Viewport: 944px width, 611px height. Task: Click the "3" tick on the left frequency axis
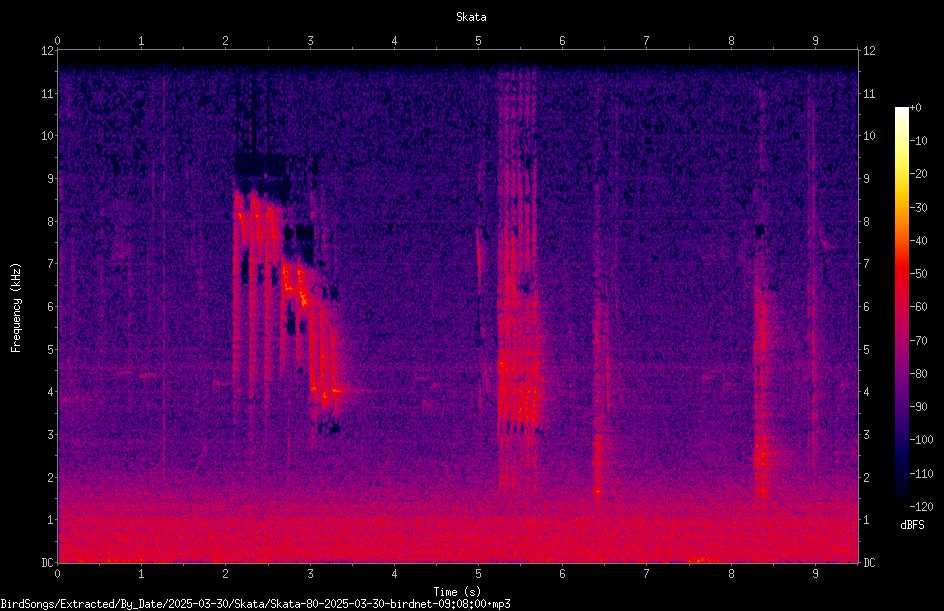(50, 435)
